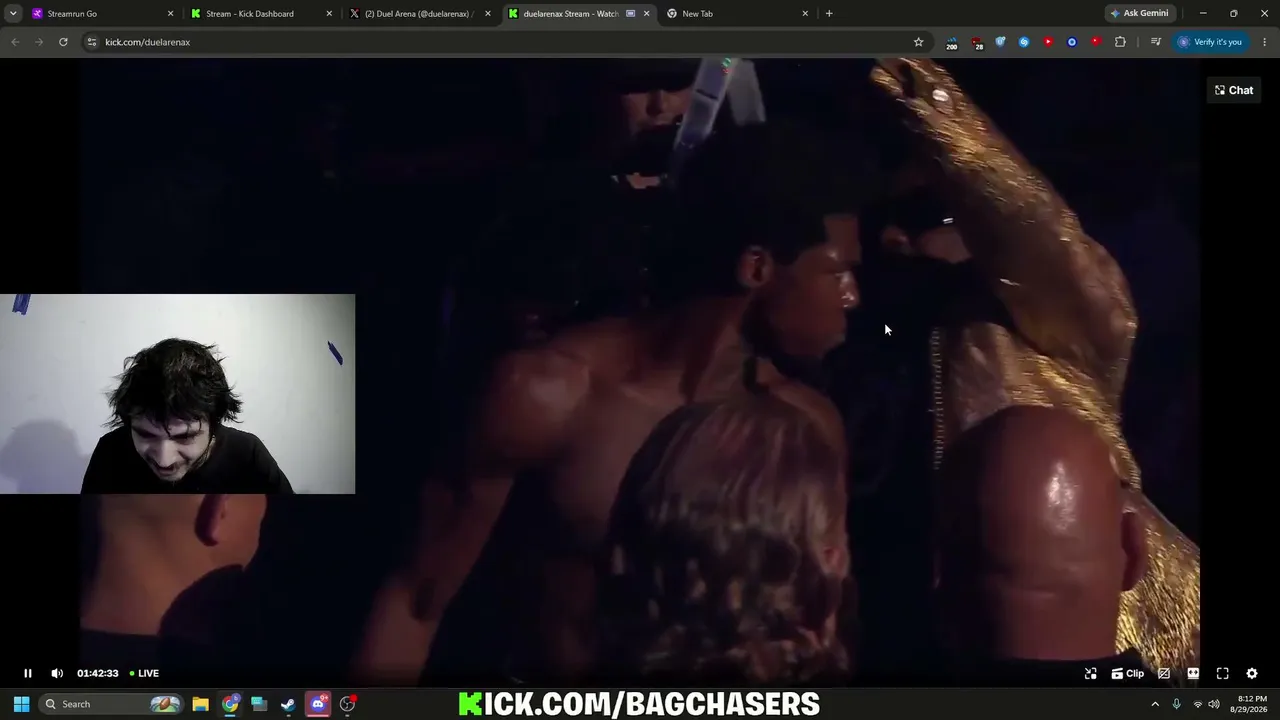The image size is (1280, 720).
Task: Expand the tab search dropdown
Action: pos(13,14)
